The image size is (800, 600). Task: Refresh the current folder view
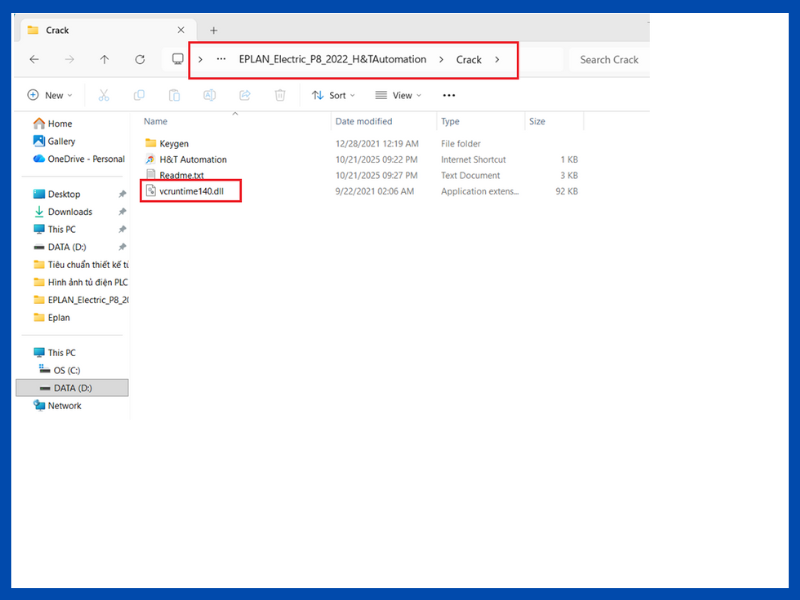(x=139, y=59)
